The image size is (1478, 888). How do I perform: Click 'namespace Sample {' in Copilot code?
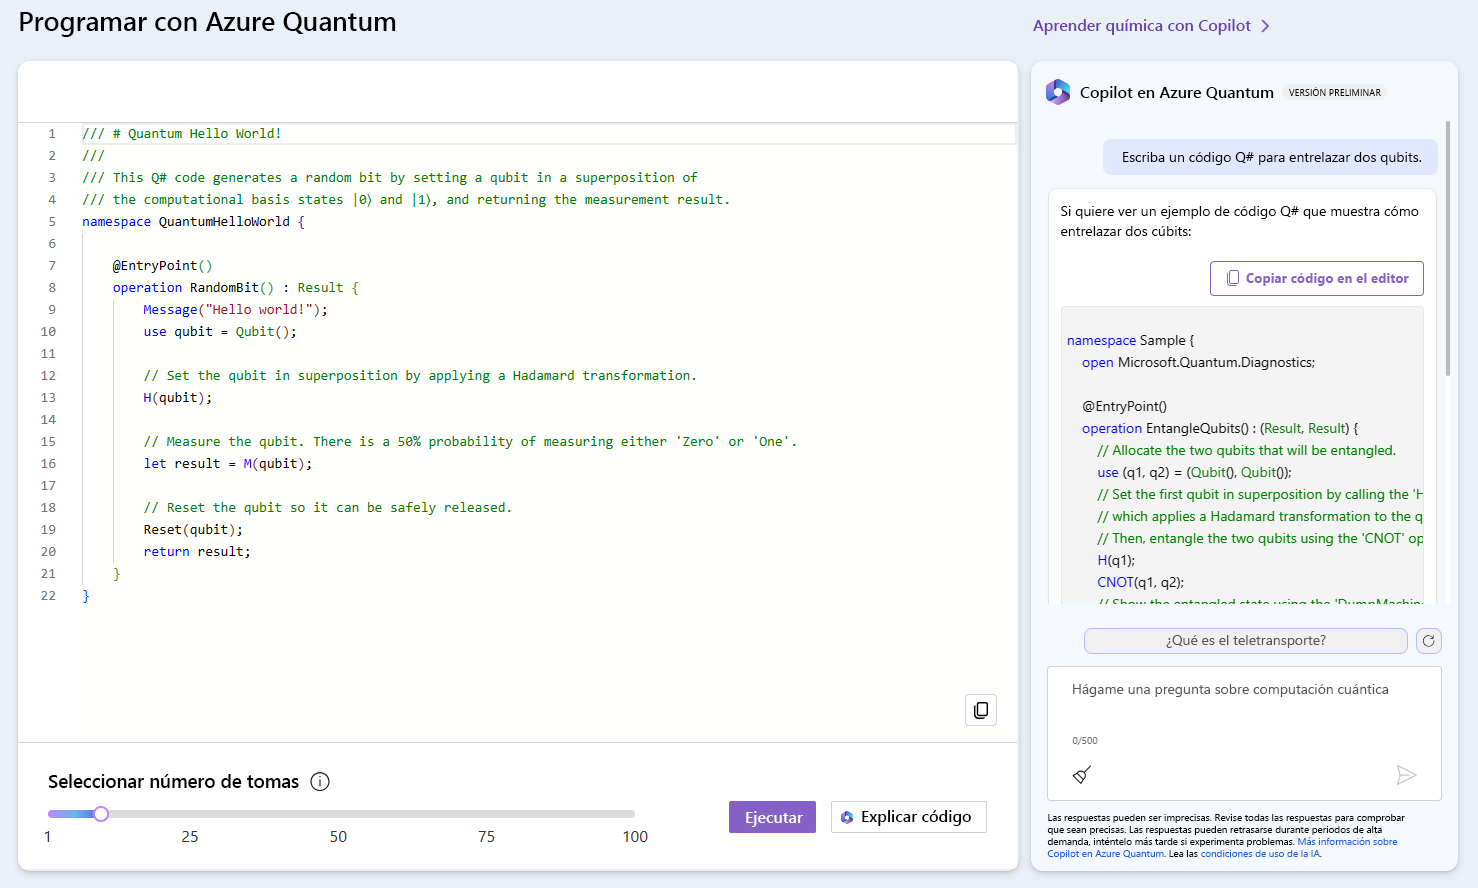pyautogui.click(x=1130, y=340)
